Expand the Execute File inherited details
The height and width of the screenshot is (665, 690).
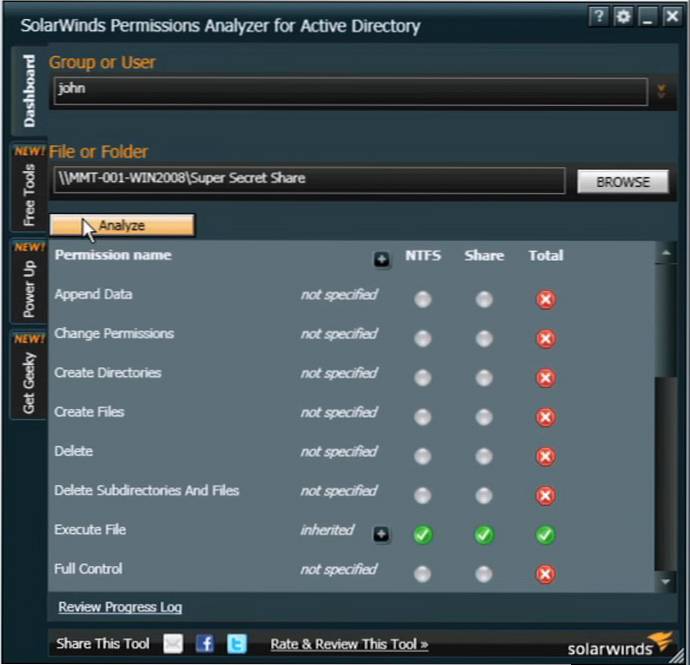click(x=381, y=534)
